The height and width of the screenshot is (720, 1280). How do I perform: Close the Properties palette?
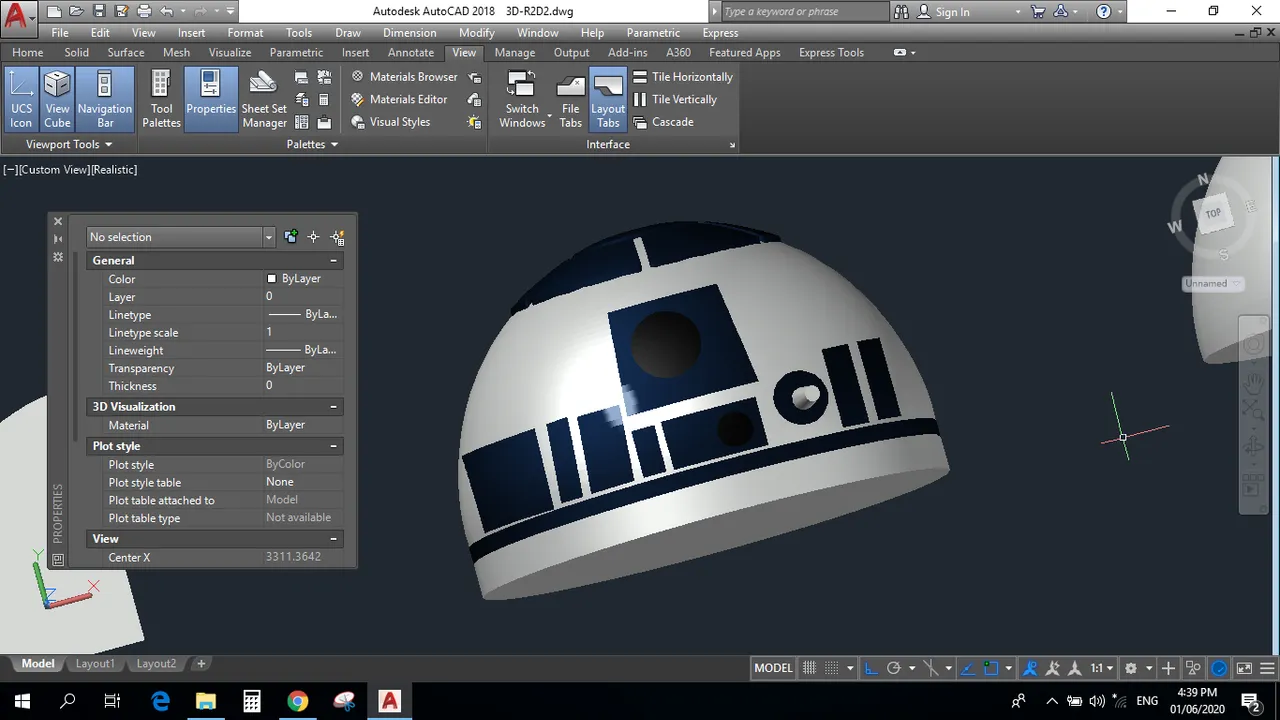[x=58, y=222]
